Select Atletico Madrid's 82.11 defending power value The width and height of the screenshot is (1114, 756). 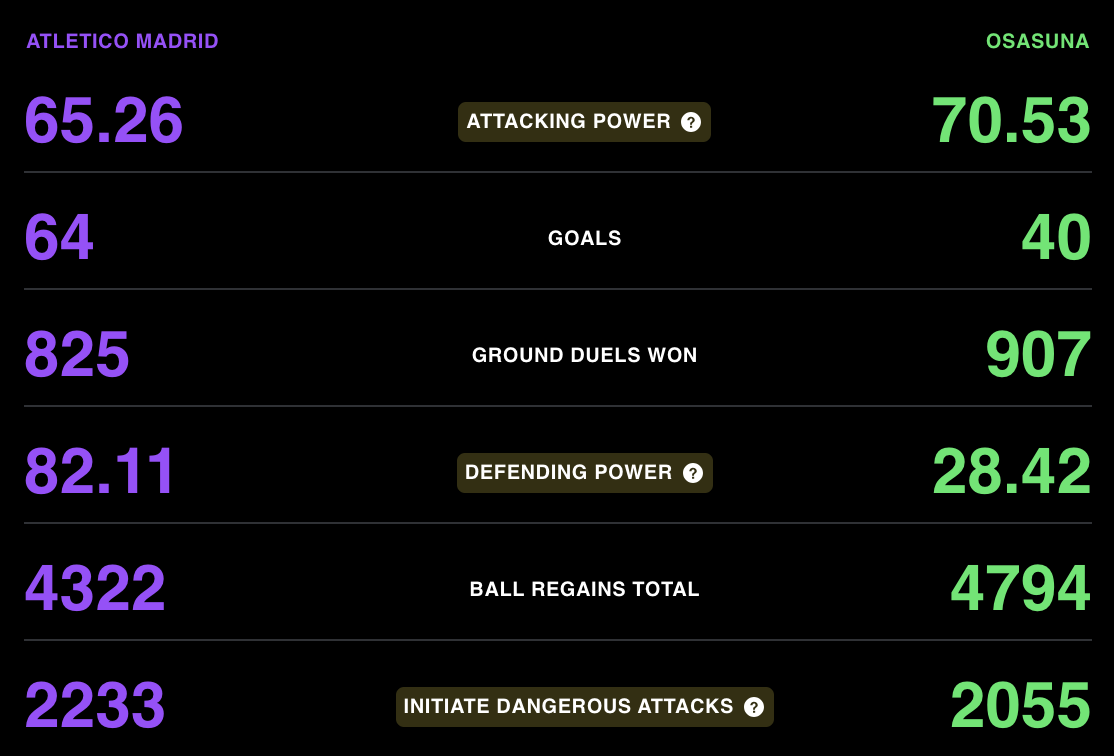[x=99, y=472]
